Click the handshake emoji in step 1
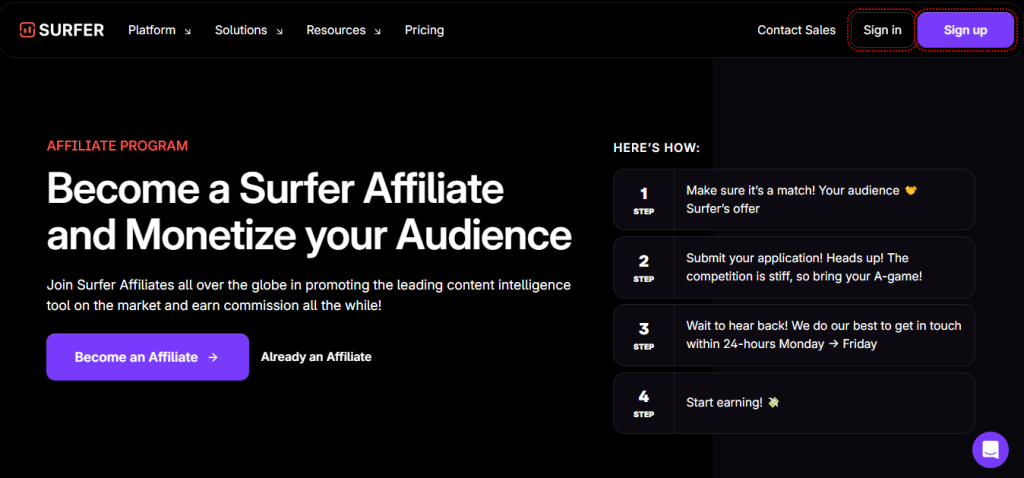 coord(911,191)
